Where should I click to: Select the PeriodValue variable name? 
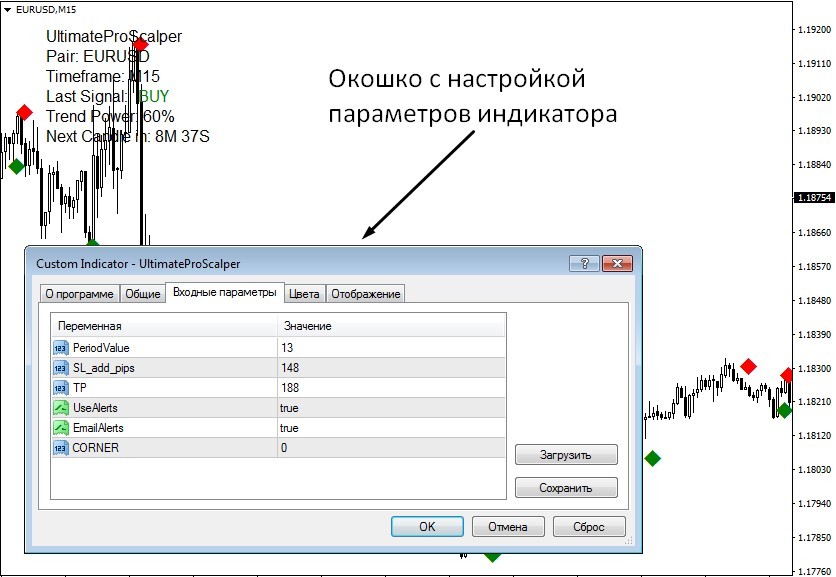click(x=101, y=348)
